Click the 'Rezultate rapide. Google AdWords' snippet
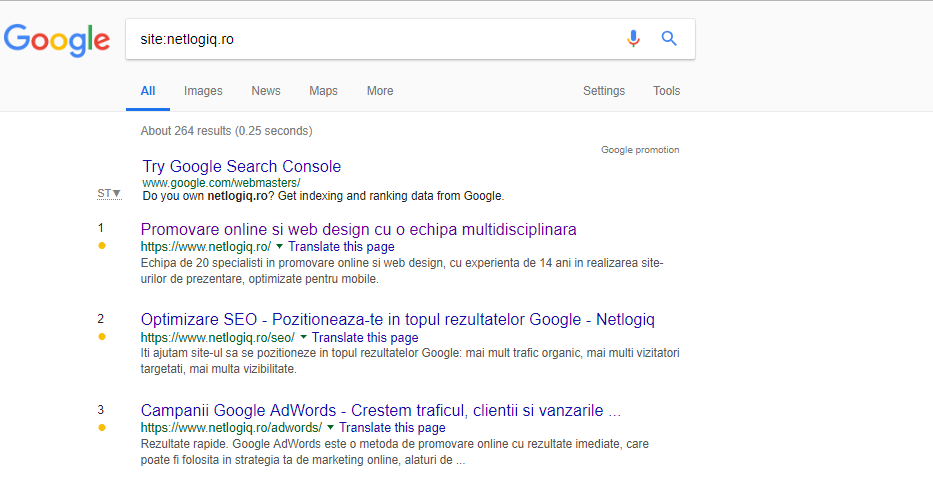 point(395,452)
